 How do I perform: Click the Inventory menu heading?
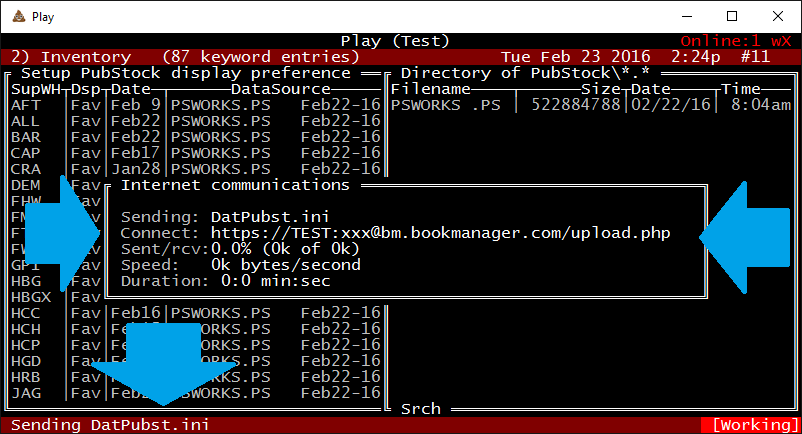coord(85,57)
